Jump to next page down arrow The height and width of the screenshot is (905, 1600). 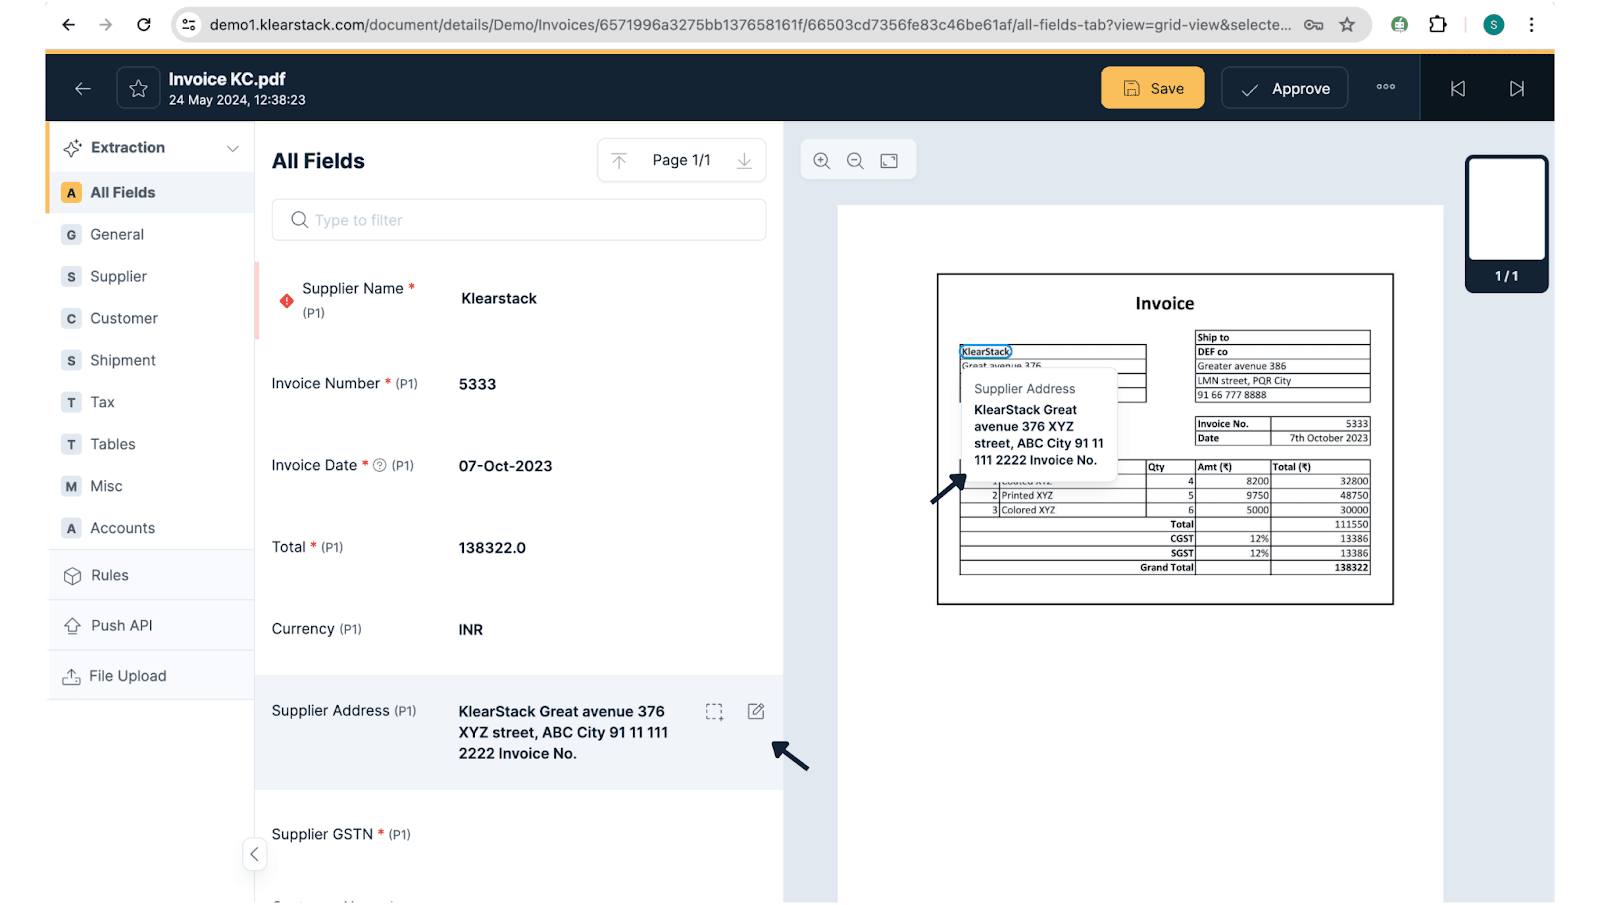click(744, 161)
